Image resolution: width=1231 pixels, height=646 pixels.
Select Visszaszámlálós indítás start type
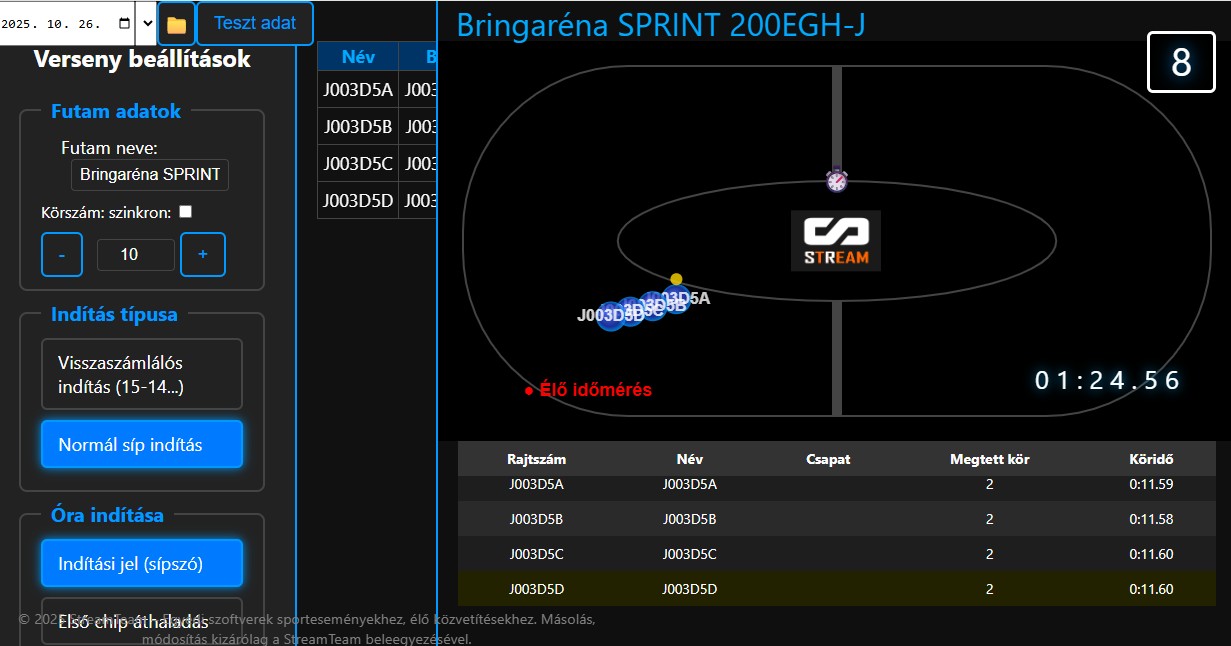(141, 374)
